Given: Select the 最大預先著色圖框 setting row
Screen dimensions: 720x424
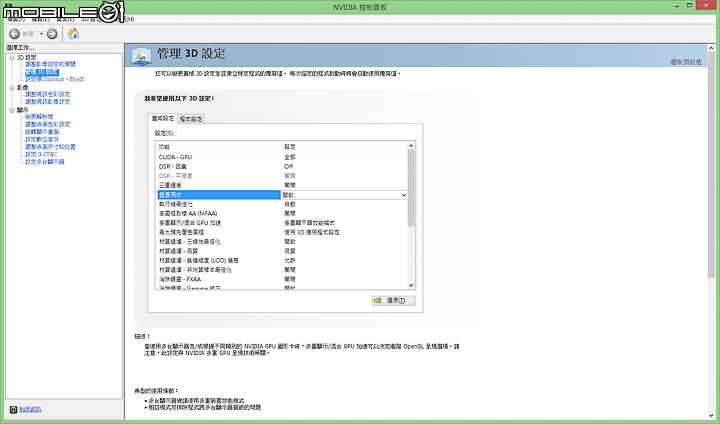Looking at the screenshot, I should (x=282, y=232).
